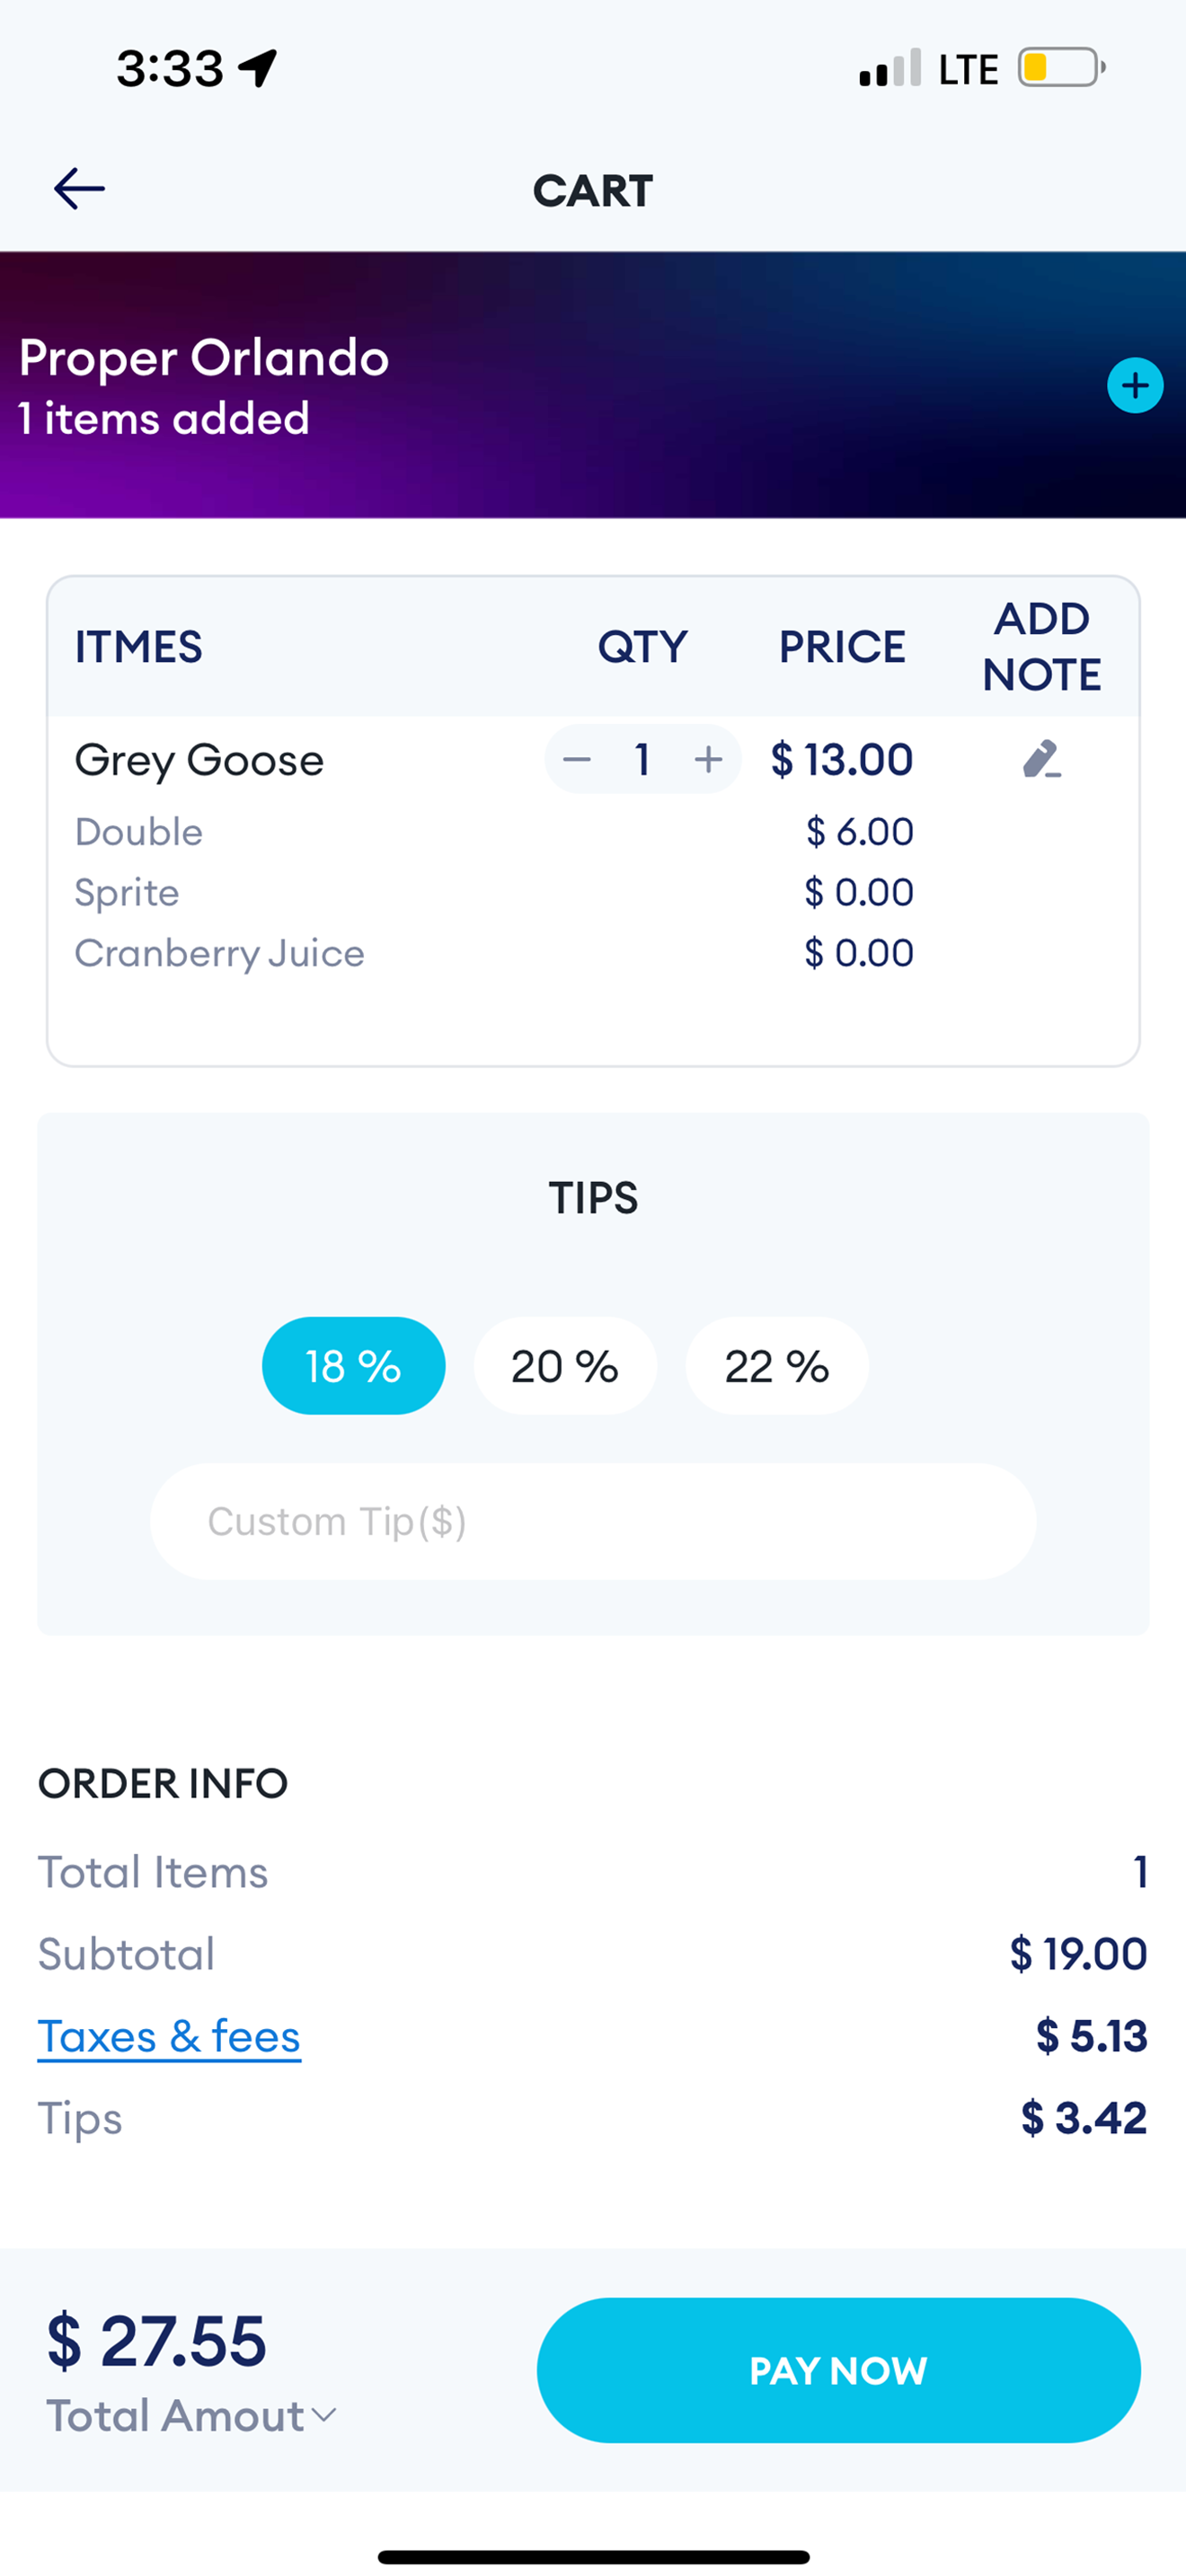Image resolution: width=1186 pixels, height=2576 pixels.
Task: Select the 20 % tip option
Action: [x=565, y=1366]
